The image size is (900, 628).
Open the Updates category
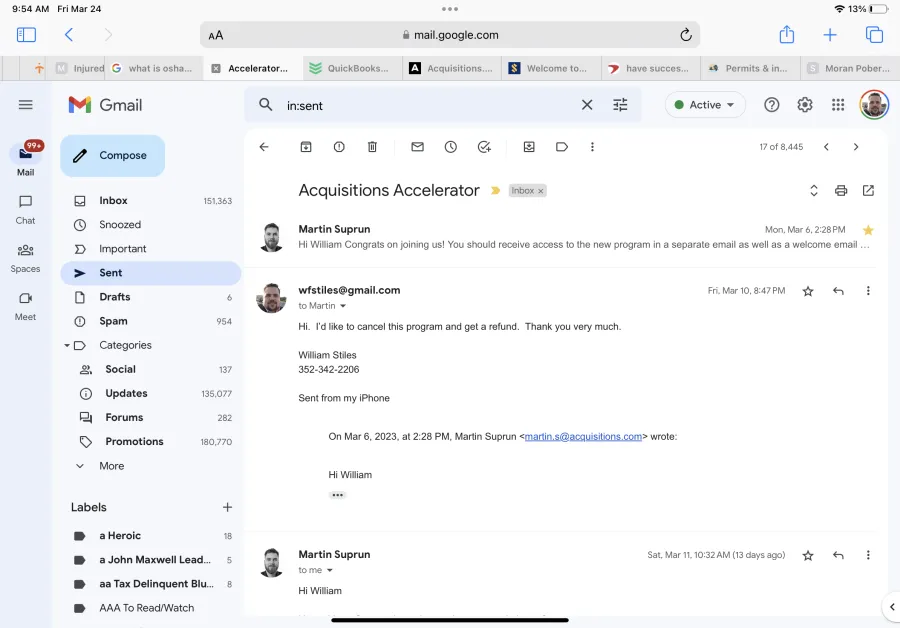pyautogui.click(x=151, y=394)
